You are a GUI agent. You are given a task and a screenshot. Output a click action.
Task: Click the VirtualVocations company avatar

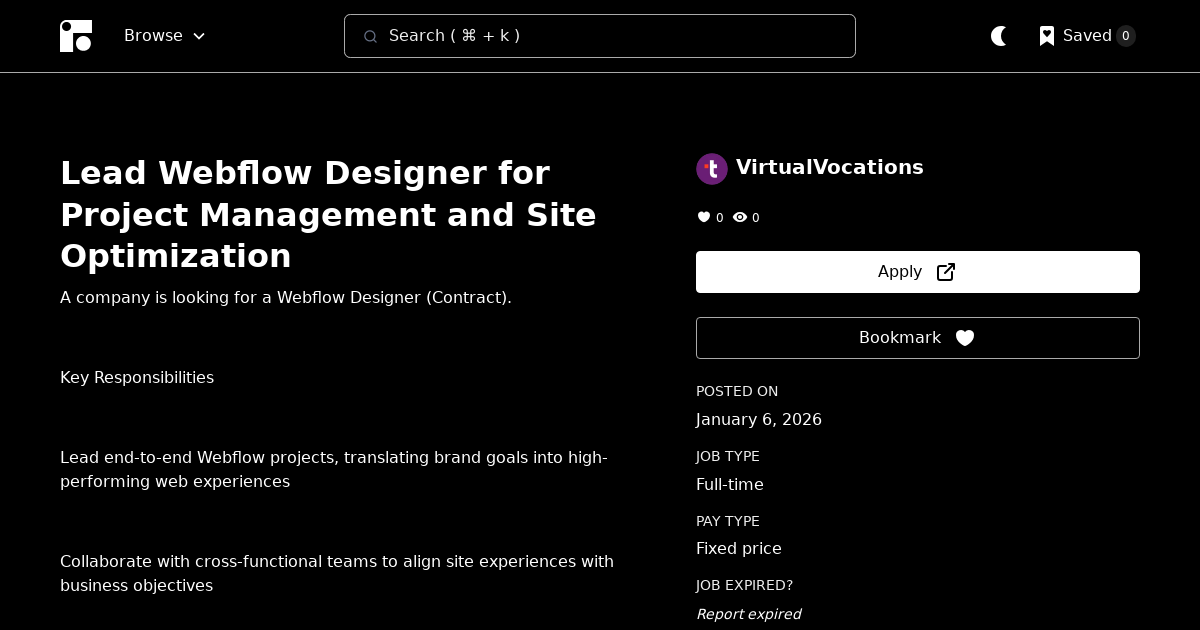click(x=712, y=168)
